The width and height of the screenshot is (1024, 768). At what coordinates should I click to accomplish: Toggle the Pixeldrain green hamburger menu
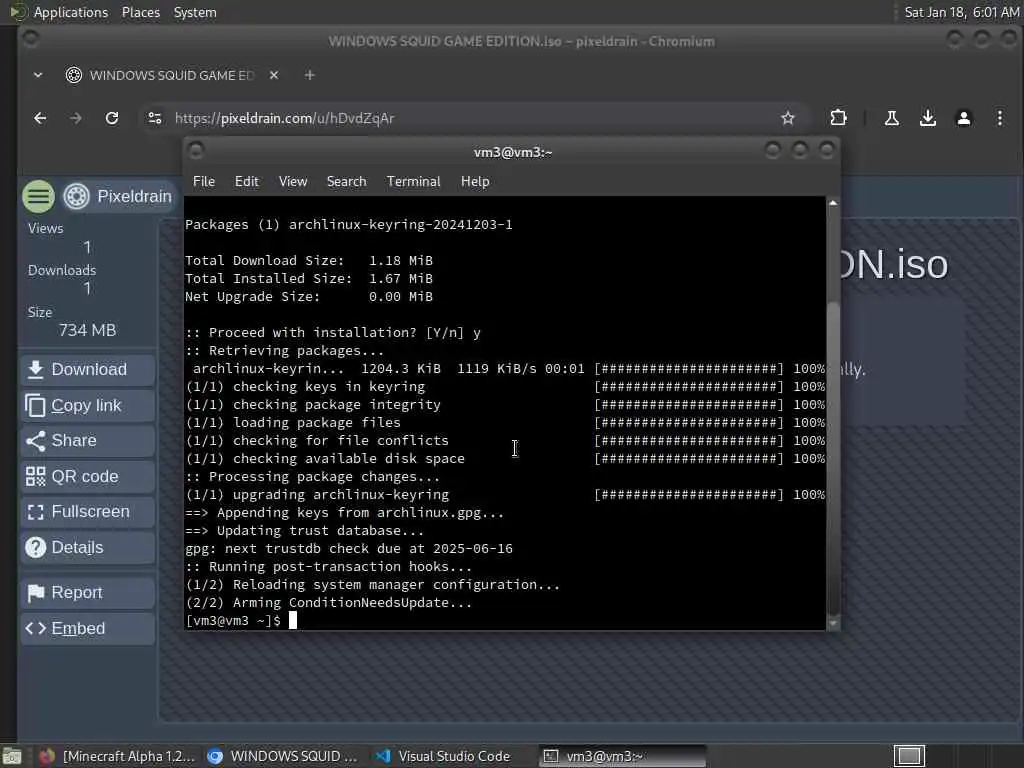point(39,196)
